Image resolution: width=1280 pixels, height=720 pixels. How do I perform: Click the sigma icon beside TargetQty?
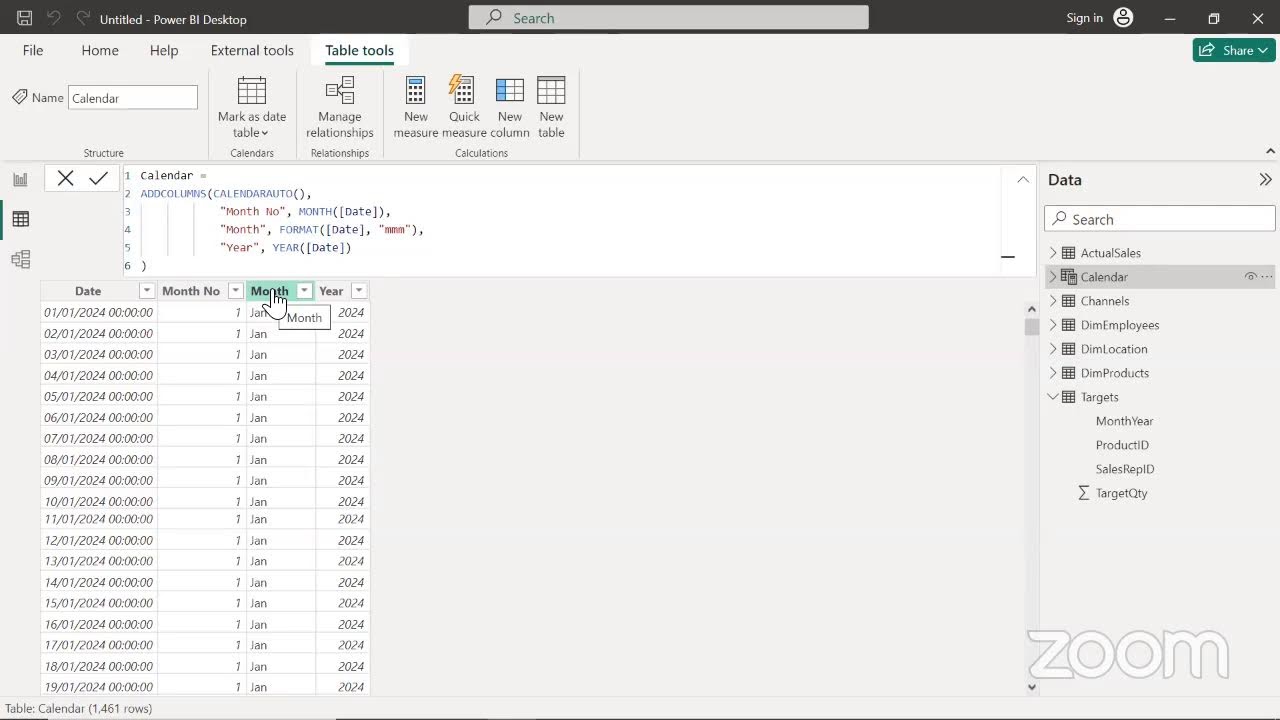(1083, 493)
